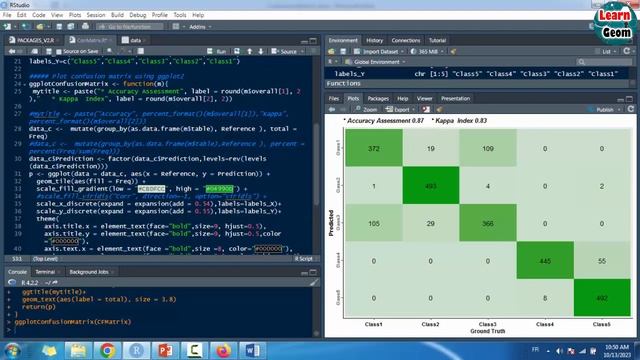Save the script in source editor toolbar
Screen dimensions: 640x360
pyautogui.click(x=49, y=51)
